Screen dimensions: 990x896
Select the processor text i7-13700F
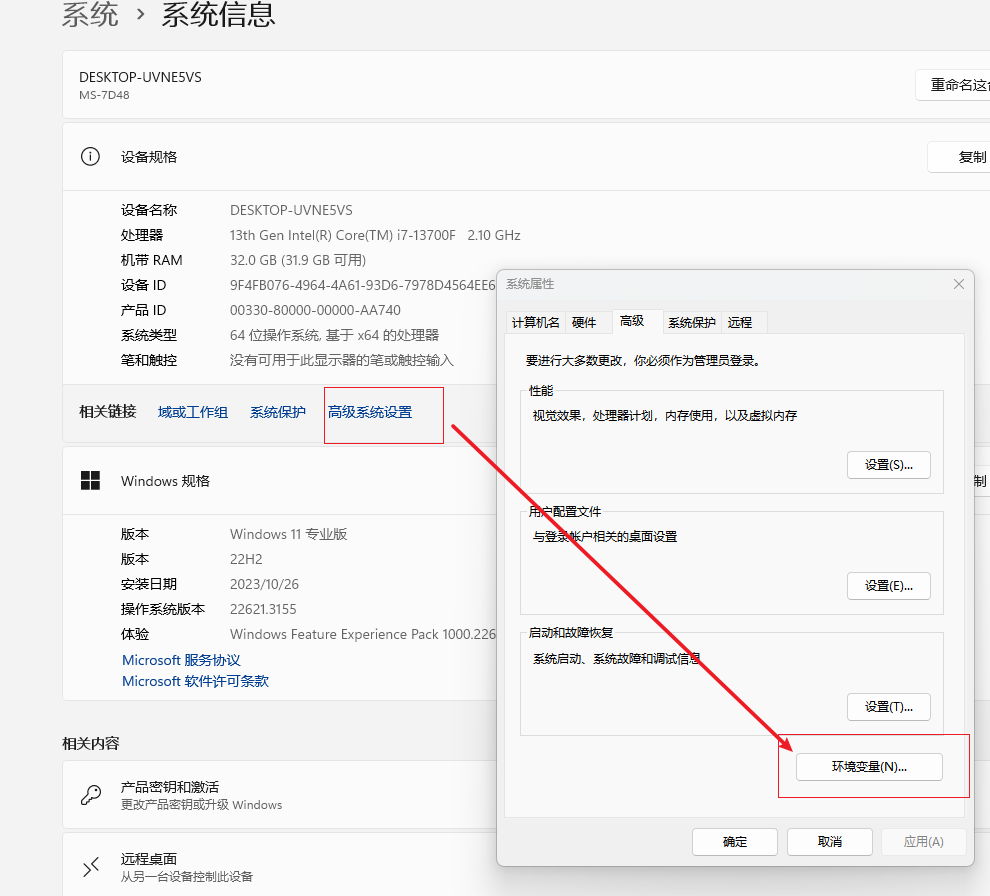pos(375,235)
